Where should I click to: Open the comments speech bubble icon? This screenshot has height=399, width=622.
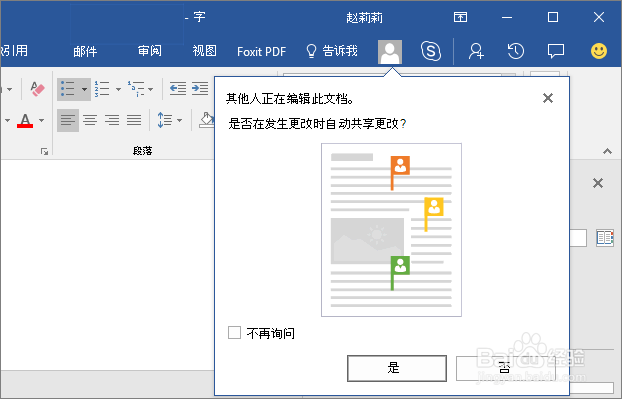point(556,51)
